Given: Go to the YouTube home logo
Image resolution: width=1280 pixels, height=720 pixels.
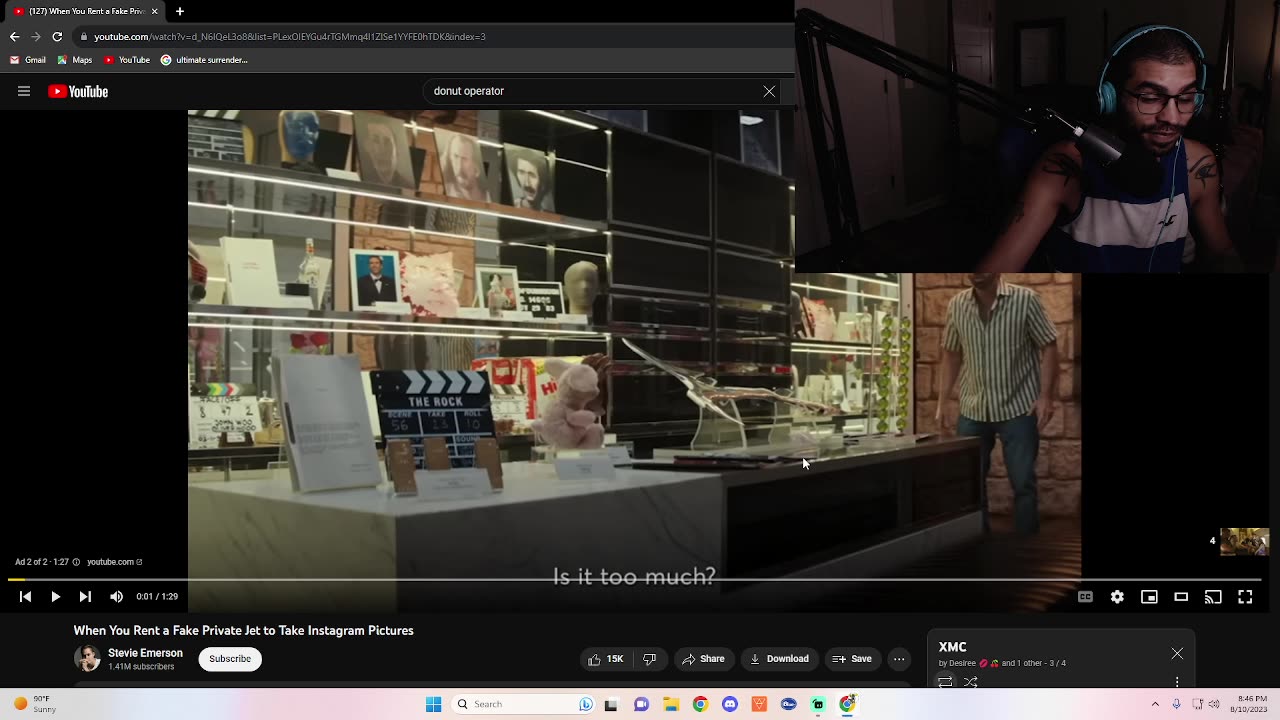Looking at the screenshot, I should point(78,91).
